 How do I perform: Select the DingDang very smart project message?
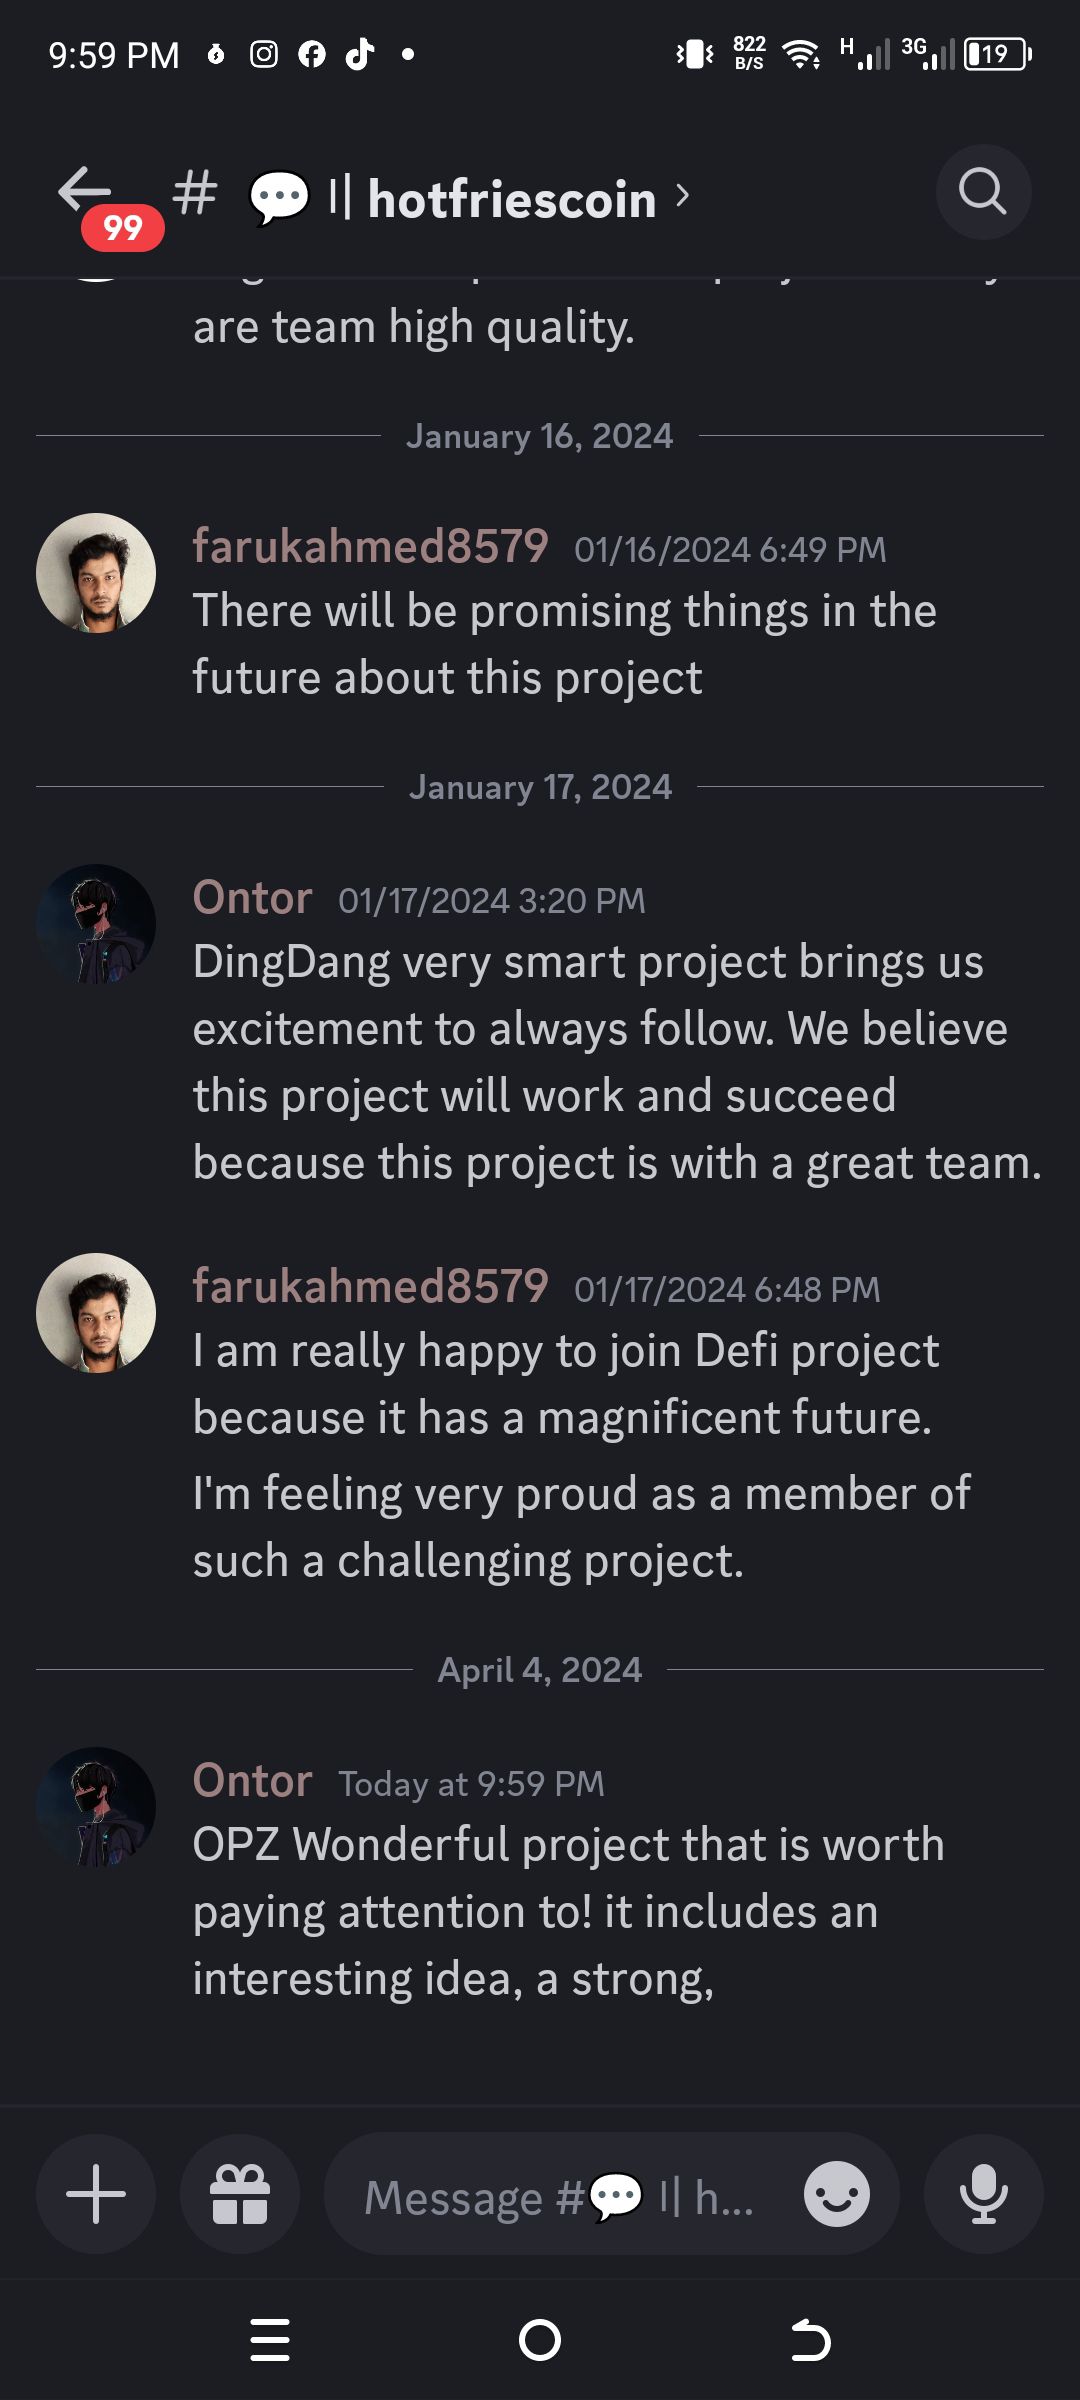617,1062
